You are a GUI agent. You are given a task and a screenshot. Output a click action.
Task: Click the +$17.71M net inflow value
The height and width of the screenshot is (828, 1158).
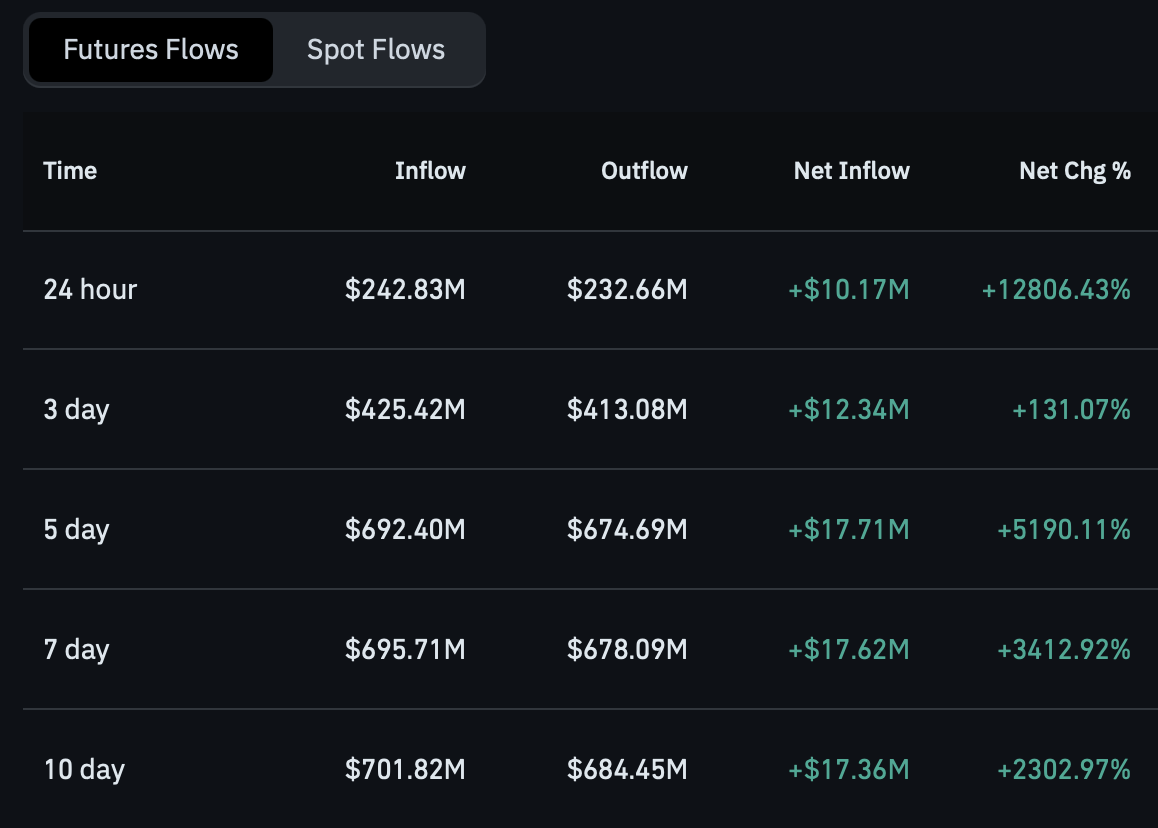click(849, 530)
